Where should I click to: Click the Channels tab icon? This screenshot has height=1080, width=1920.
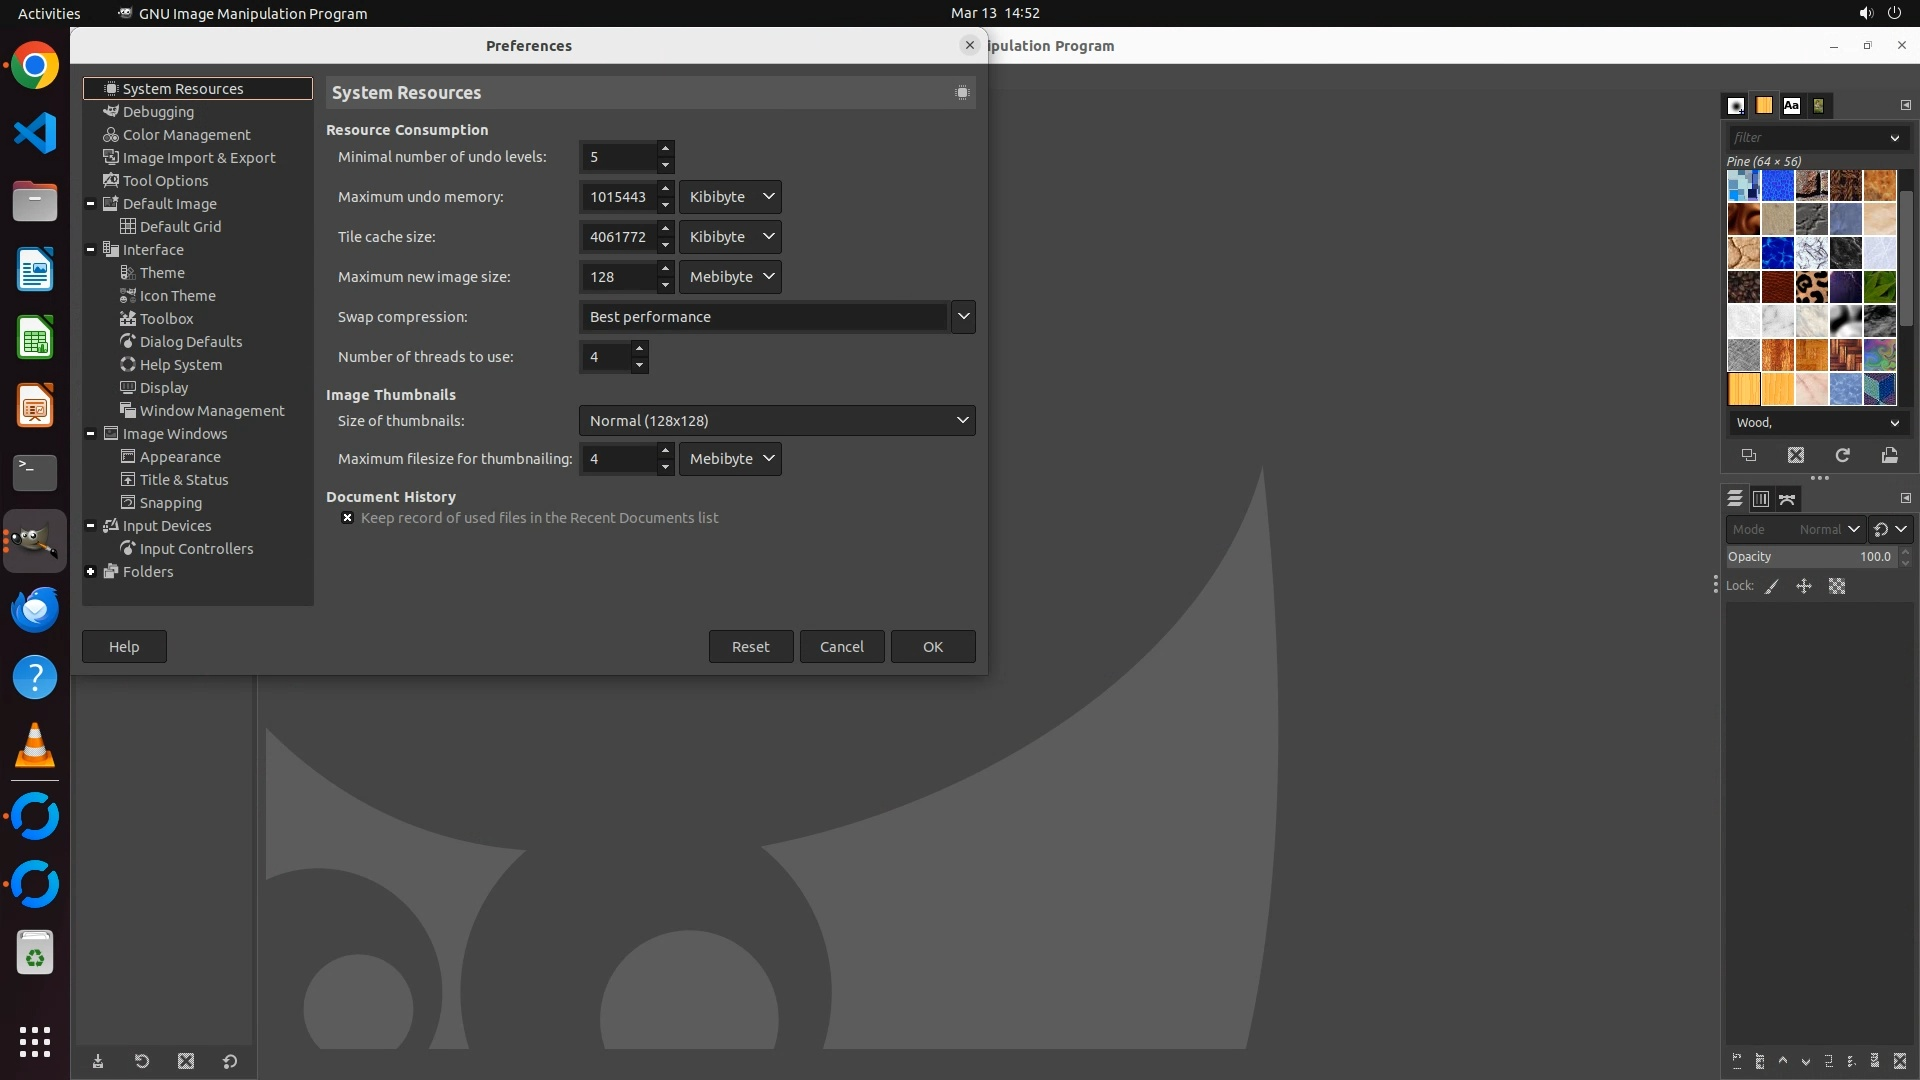(1761, 498)
